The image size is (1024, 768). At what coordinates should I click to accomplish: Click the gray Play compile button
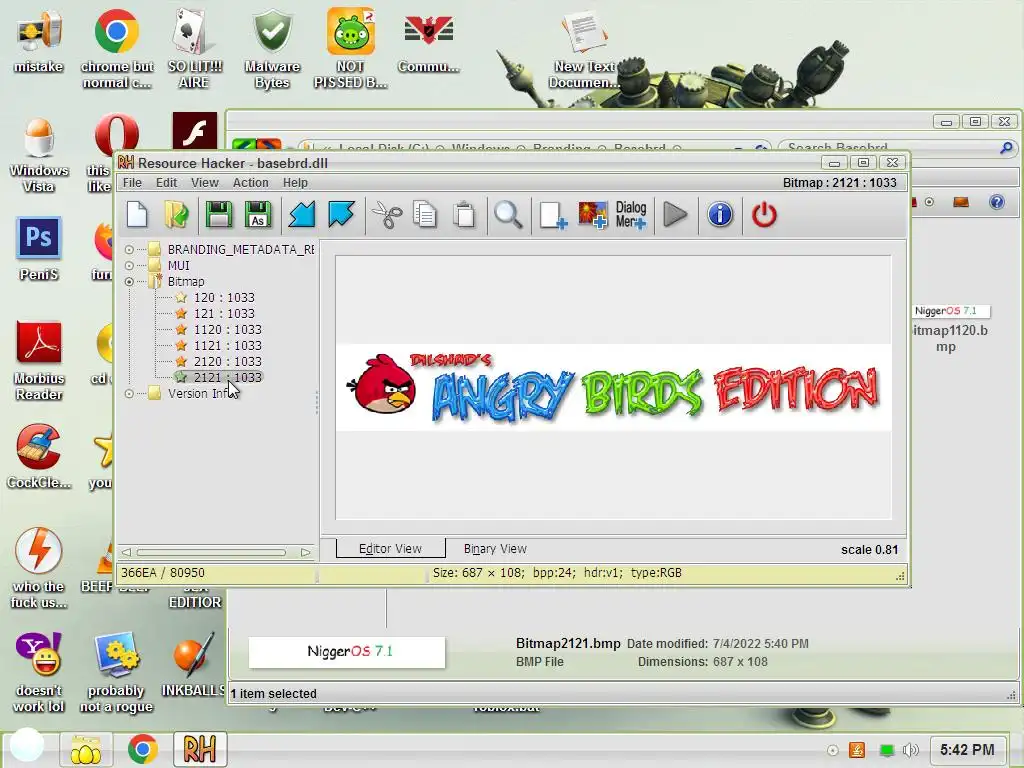click(675, 215)
